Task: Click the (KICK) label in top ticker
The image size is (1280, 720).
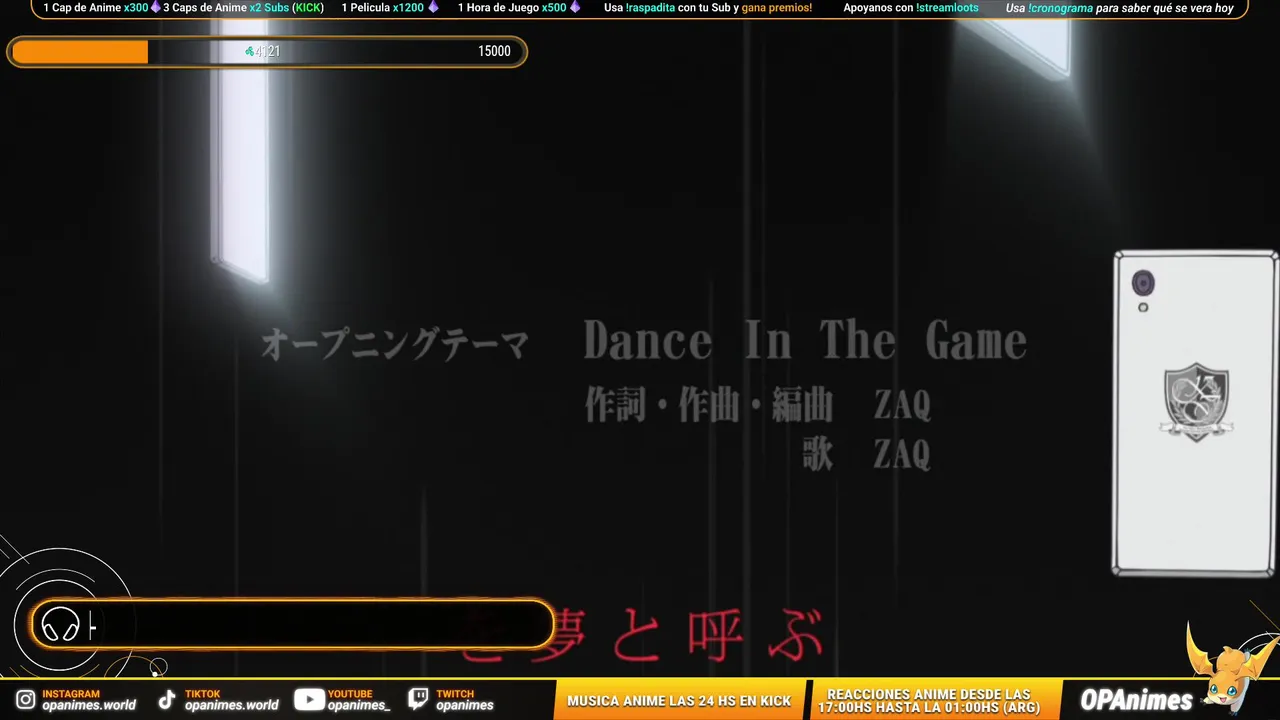Action: pyautogui.click(x=308, y=8)
